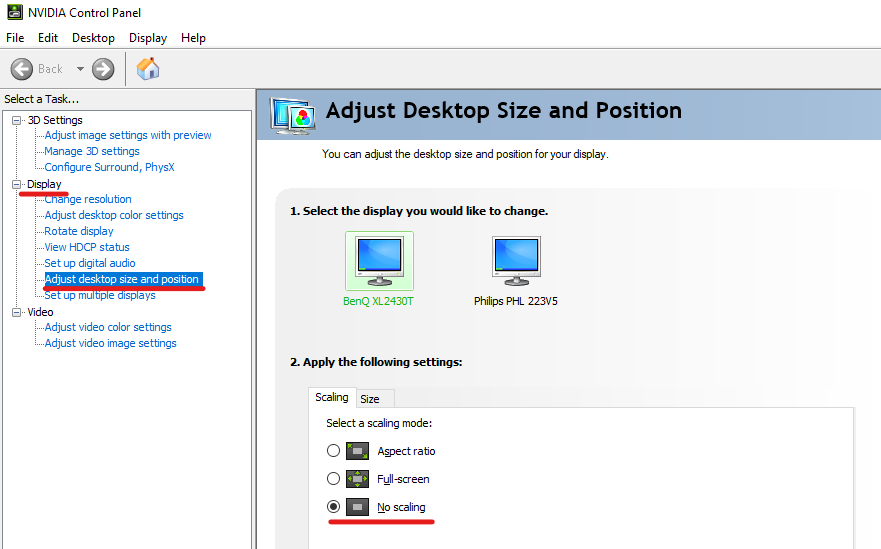Click the Forward arrow button

[x=103, y=69]
